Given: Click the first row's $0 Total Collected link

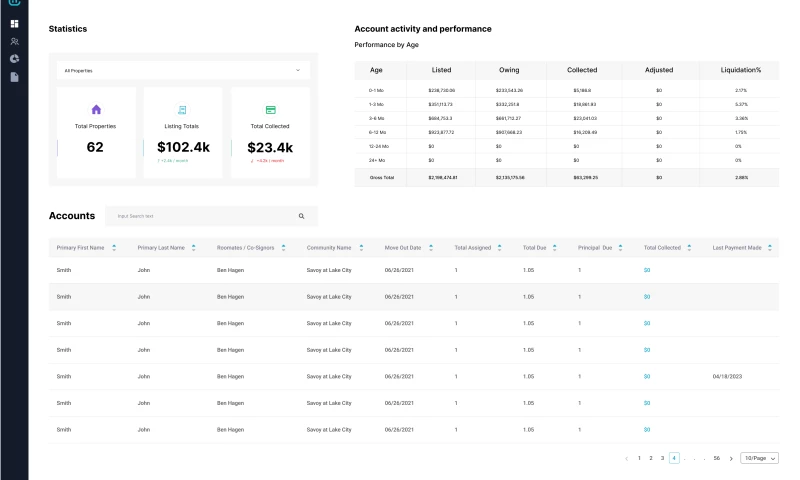Looking at the screenshot, I should 647,270.
